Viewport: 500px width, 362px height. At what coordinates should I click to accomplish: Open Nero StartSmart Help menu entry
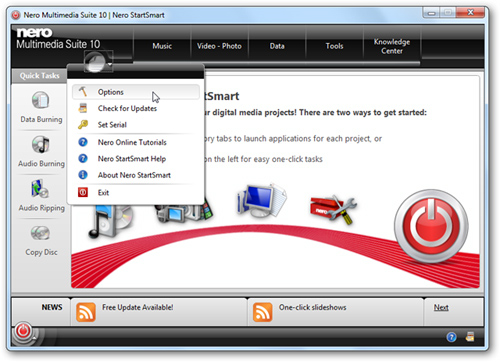click(136, 159)
